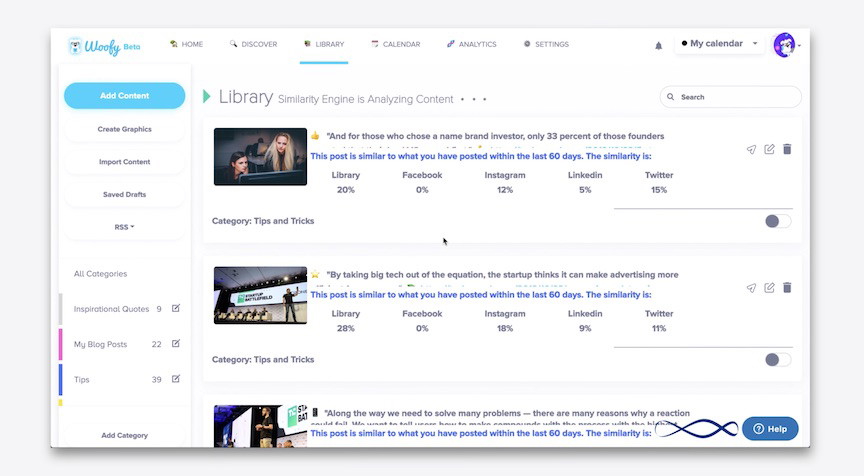Send the 'big tech' startup post
Screen dimensions: 864x476
click(x=751, y=288)
